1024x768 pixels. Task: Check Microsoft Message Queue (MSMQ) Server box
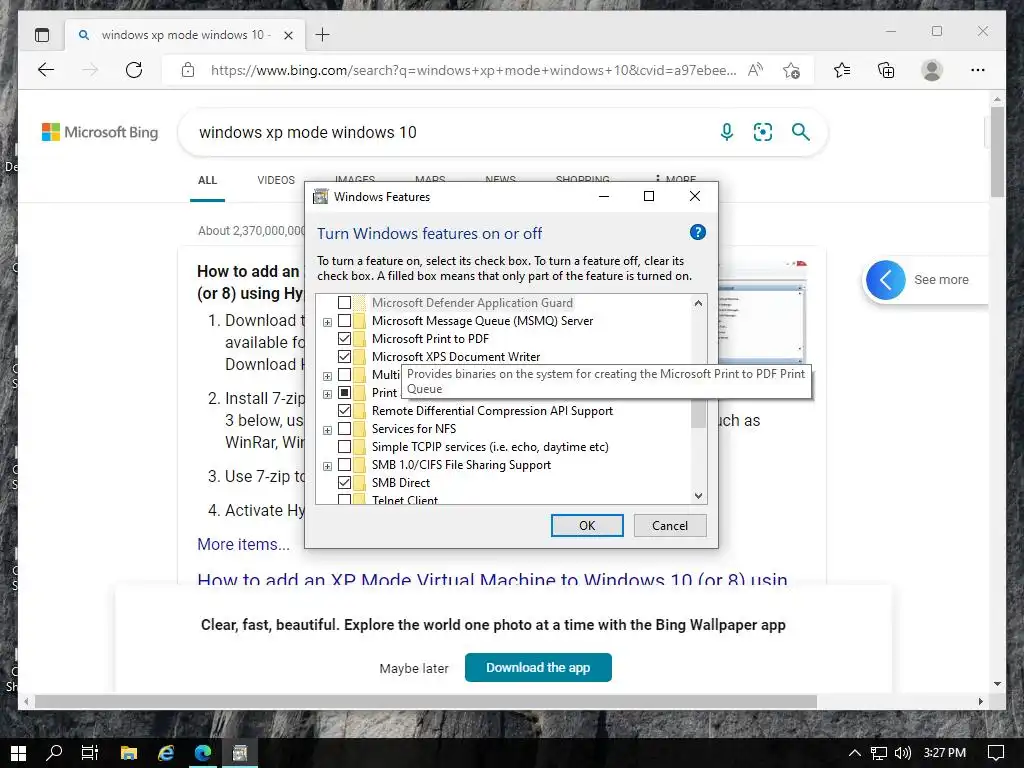tap(344, 321)
